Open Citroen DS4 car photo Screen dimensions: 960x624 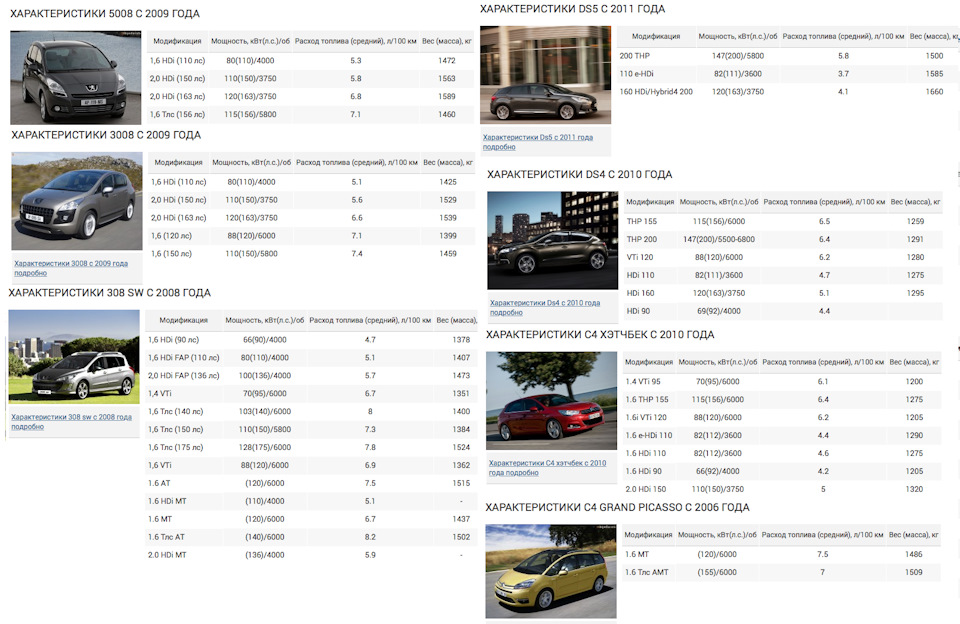pos(552,240)
